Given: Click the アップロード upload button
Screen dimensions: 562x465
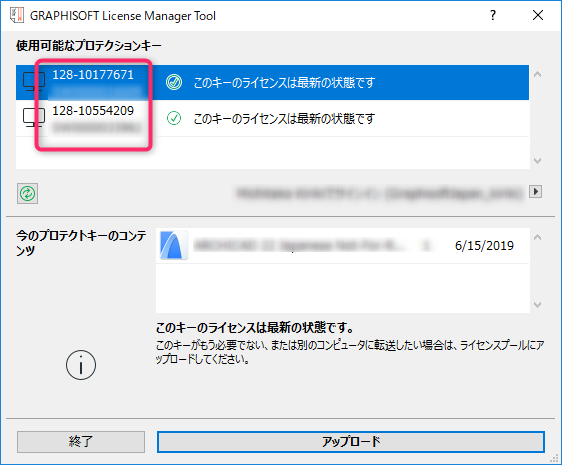Looking at the screenshot, I should pos(351,442).
